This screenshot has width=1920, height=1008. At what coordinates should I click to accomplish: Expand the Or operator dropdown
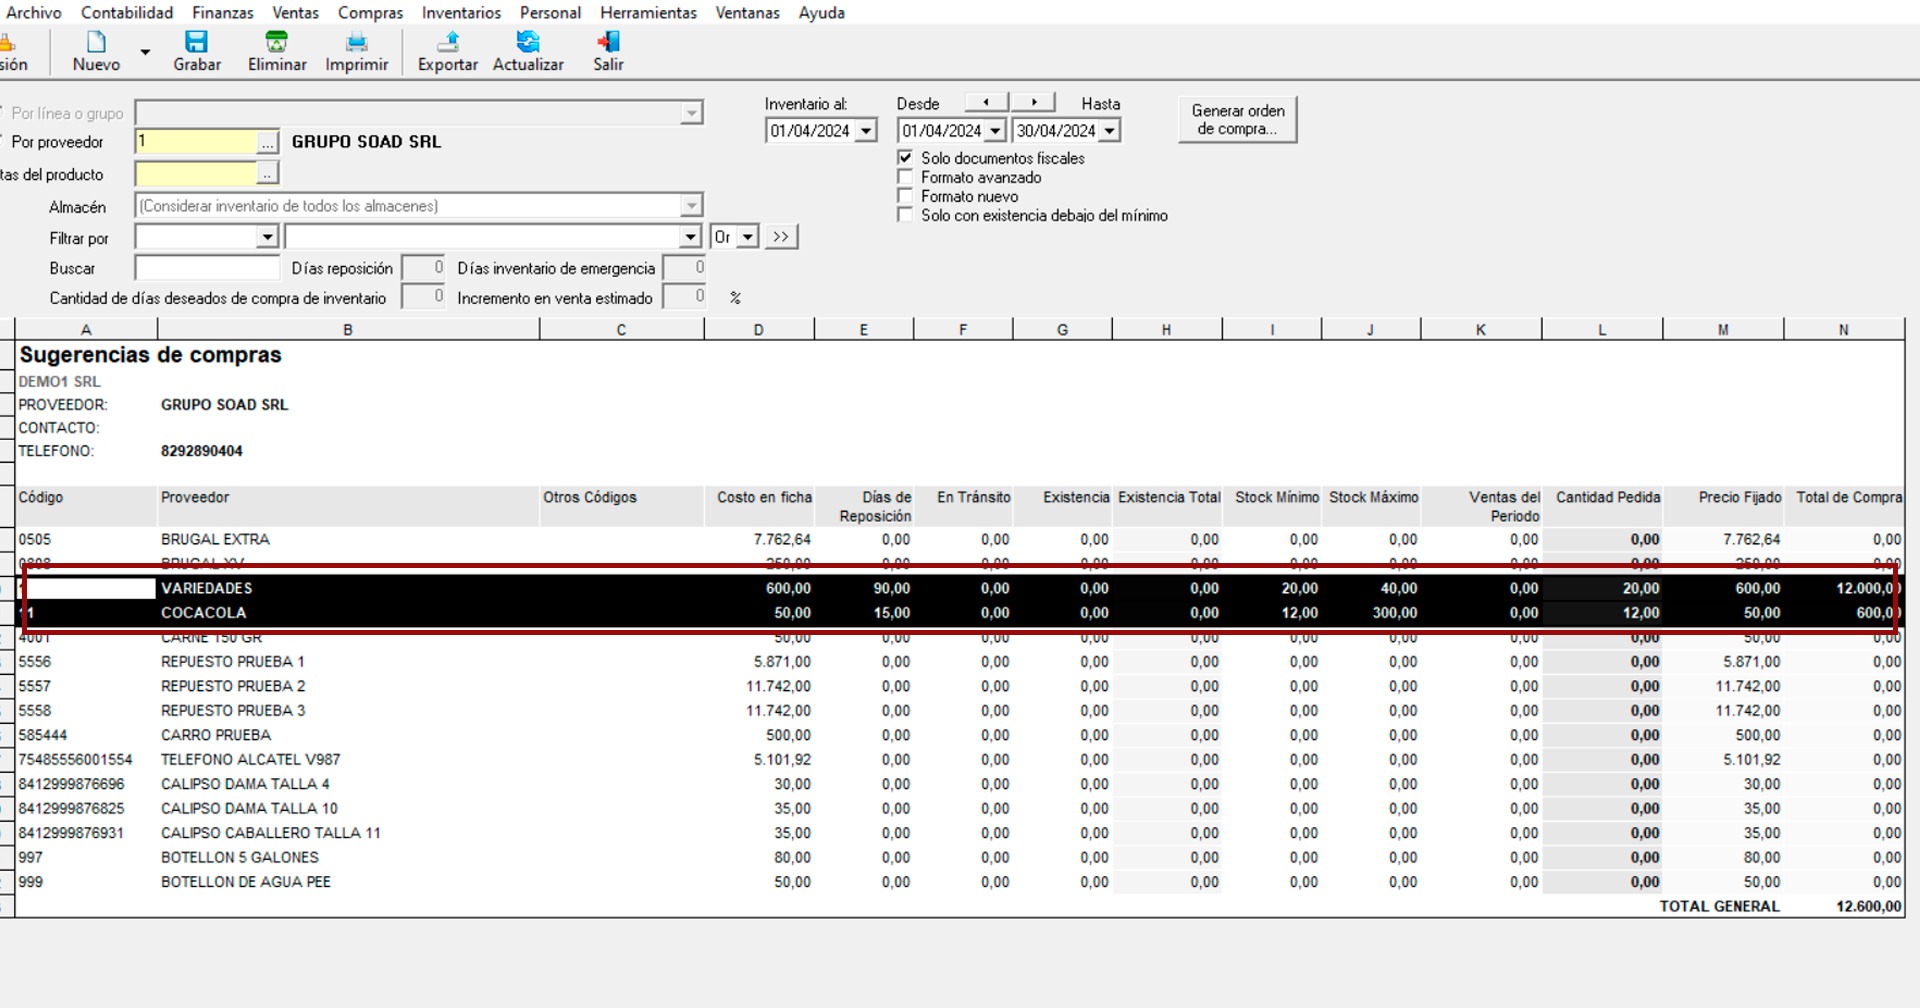[x=747, y=237]
